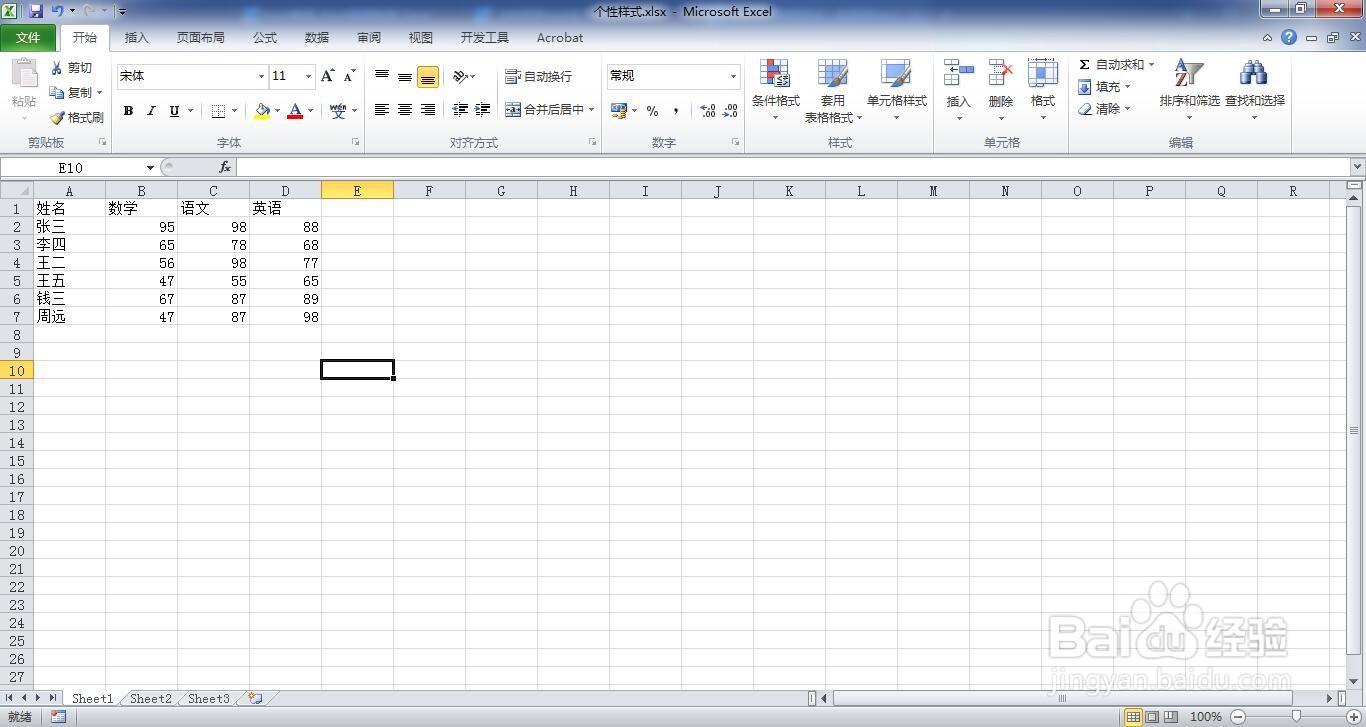Image resolution: width=1366 pixels, height=727 pixels.
Task: Increase font size with the large A icon
Action: [328, 76]
